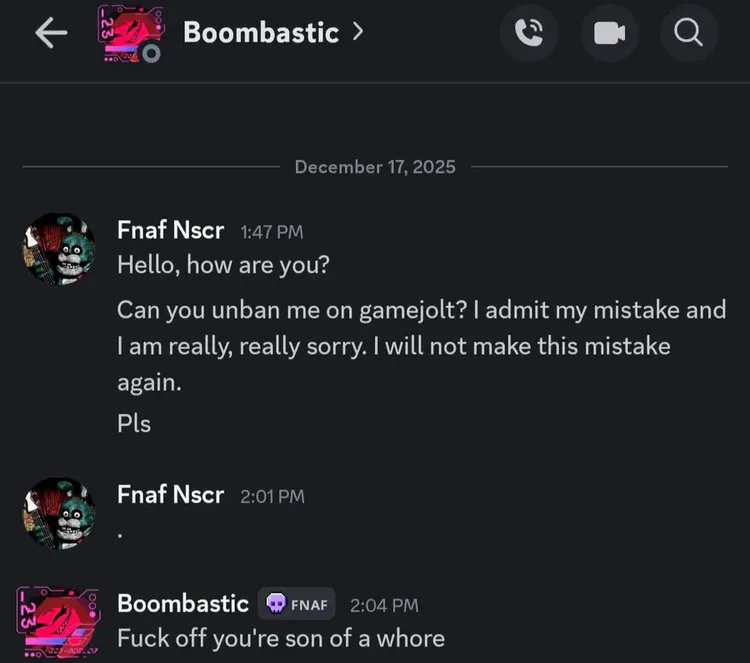Open the Boombastic header name for profile details
This screenshot has height=663, width=750.
(x=261, y=32)
